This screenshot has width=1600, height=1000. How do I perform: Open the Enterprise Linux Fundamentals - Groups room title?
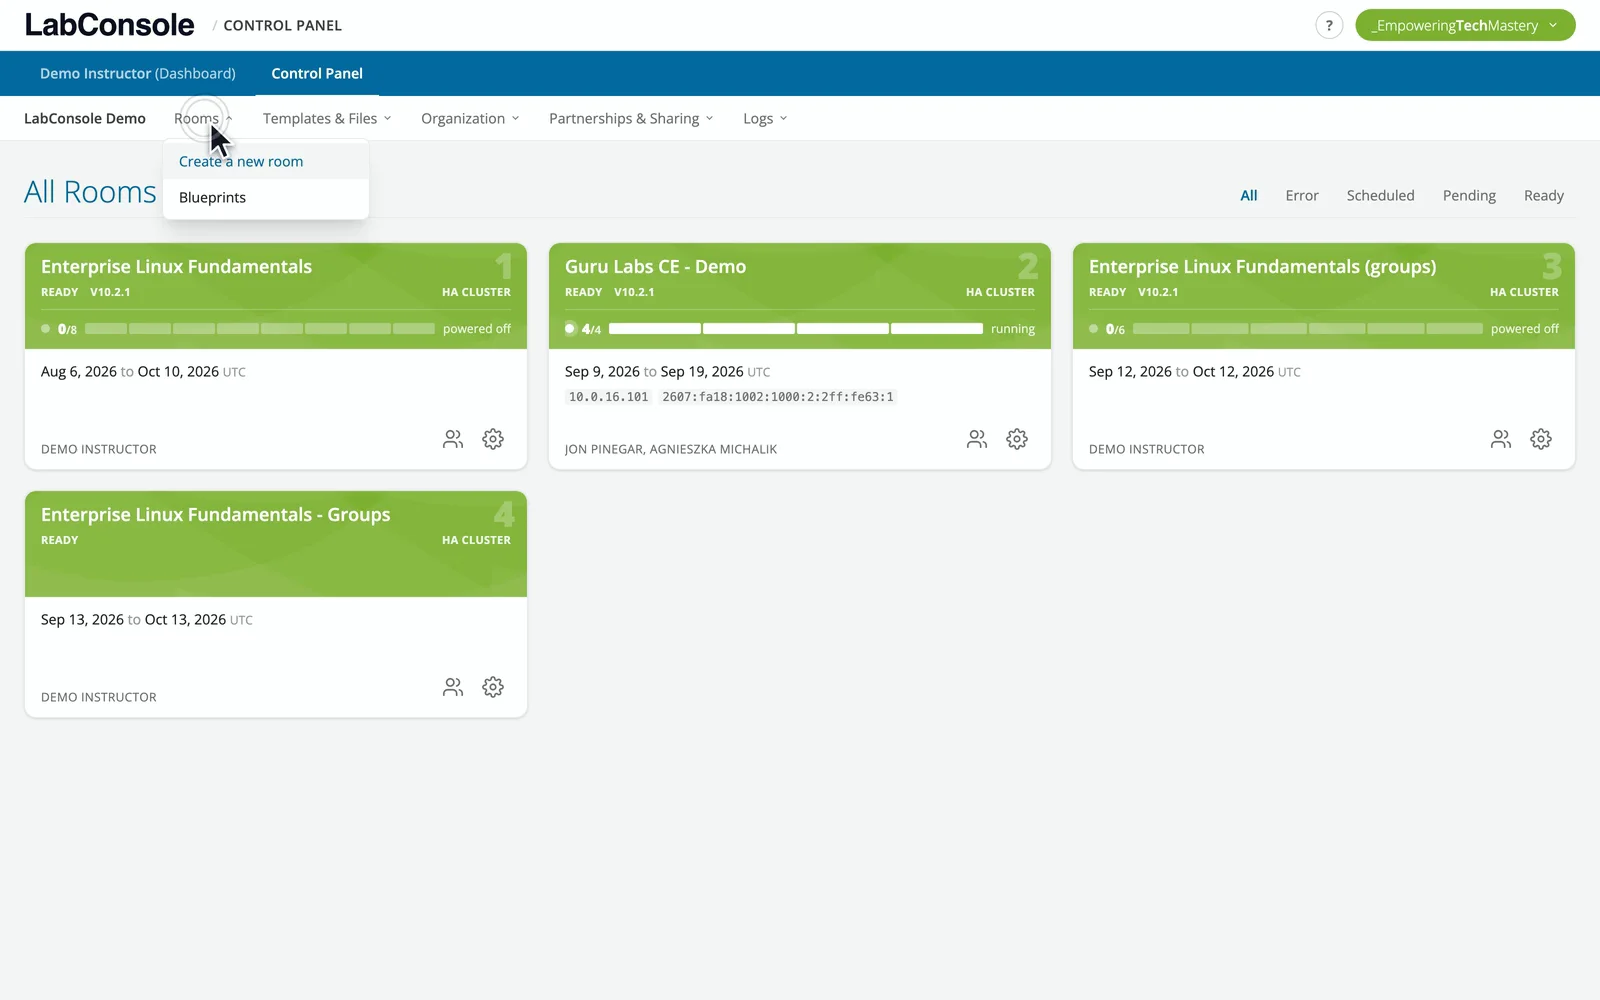pos(216,515)
